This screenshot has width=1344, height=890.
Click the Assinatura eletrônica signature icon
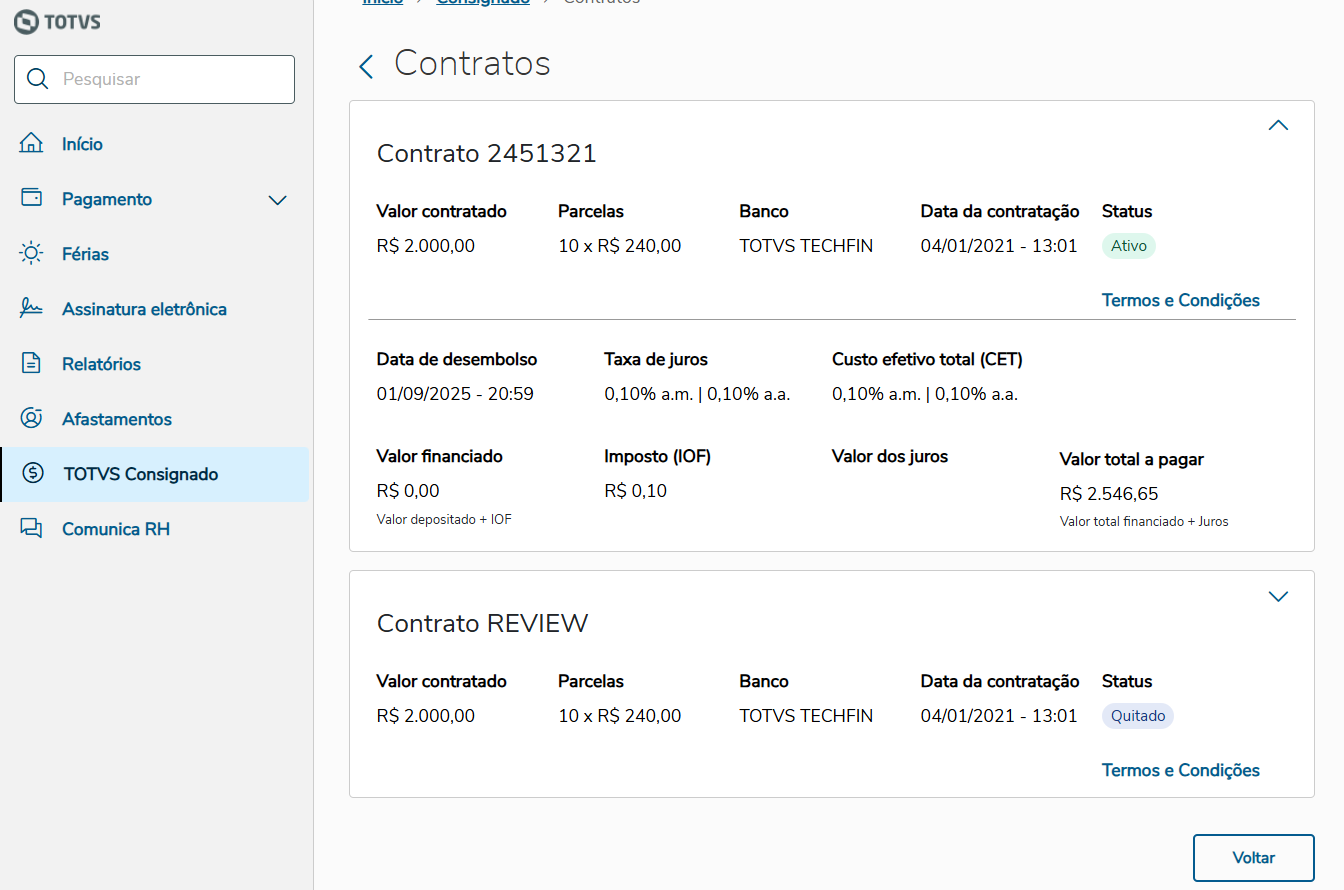[x=32, y=309]
